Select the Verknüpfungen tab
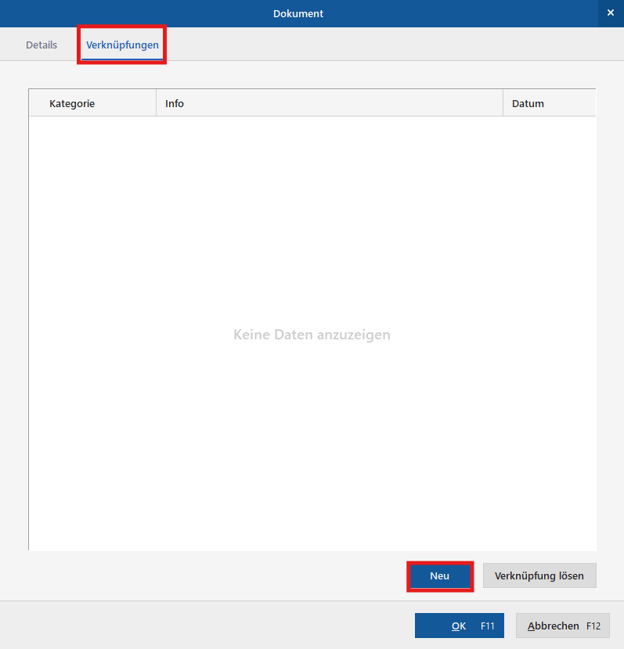 coord(122,45)
